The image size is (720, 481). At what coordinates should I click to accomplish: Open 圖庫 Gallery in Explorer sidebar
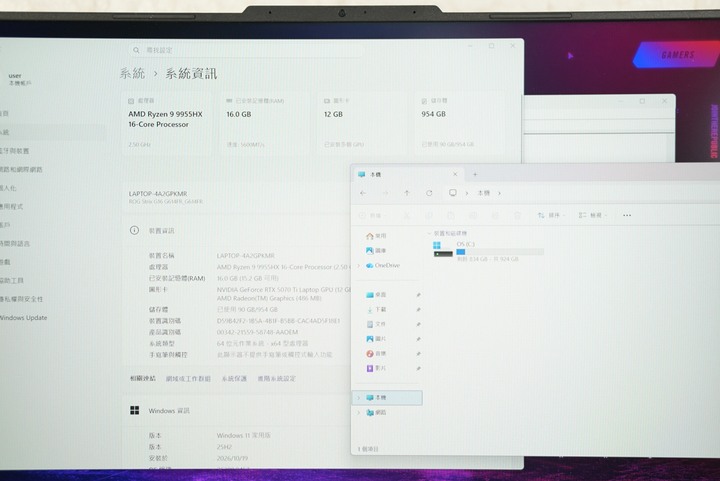[376, 251]
